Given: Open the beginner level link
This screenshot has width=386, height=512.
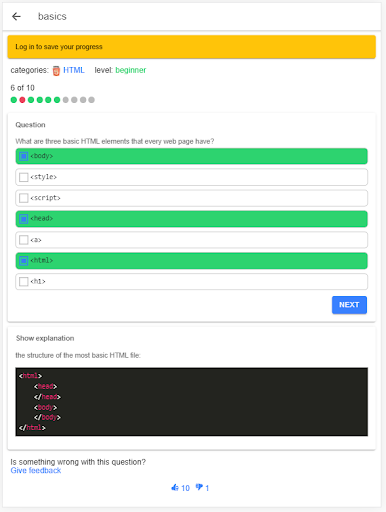Looking at the screenshot, I should pos(131,70).
